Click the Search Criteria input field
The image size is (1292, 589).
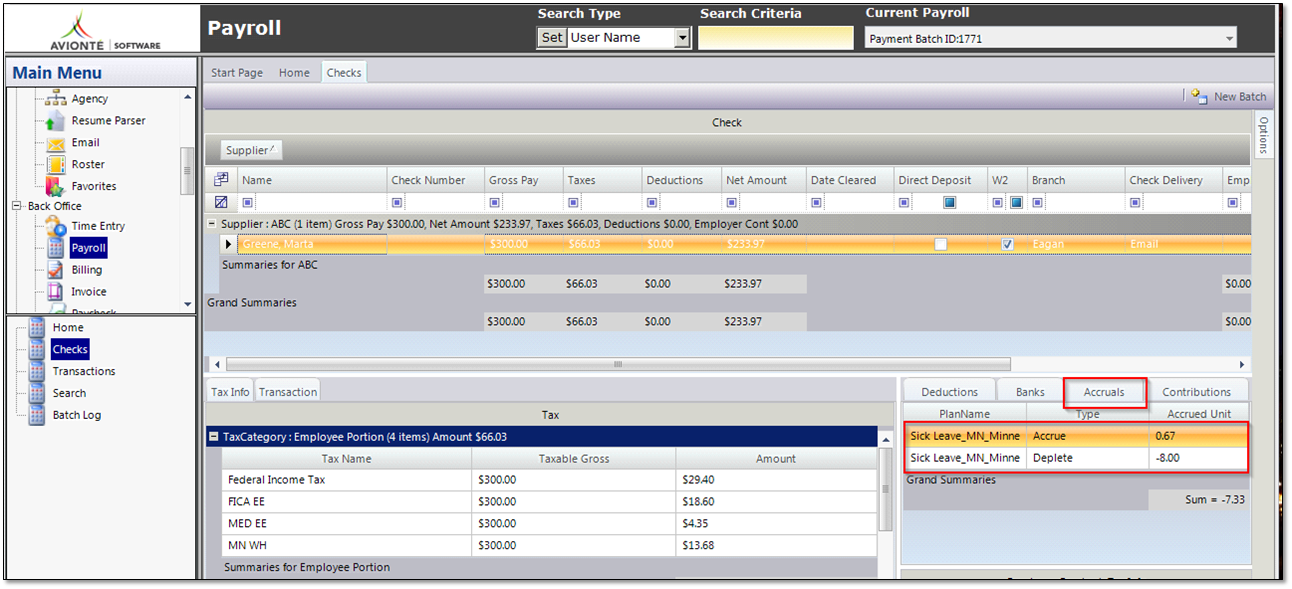pos(777,38)
